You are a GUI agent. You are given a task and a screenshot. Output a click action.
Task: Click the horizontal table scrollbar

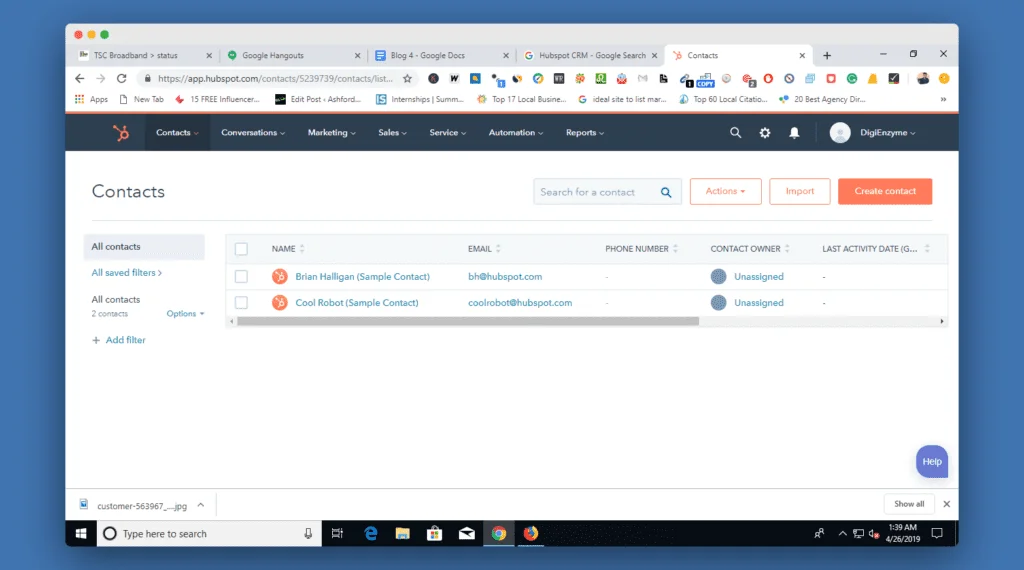[468, 321]
